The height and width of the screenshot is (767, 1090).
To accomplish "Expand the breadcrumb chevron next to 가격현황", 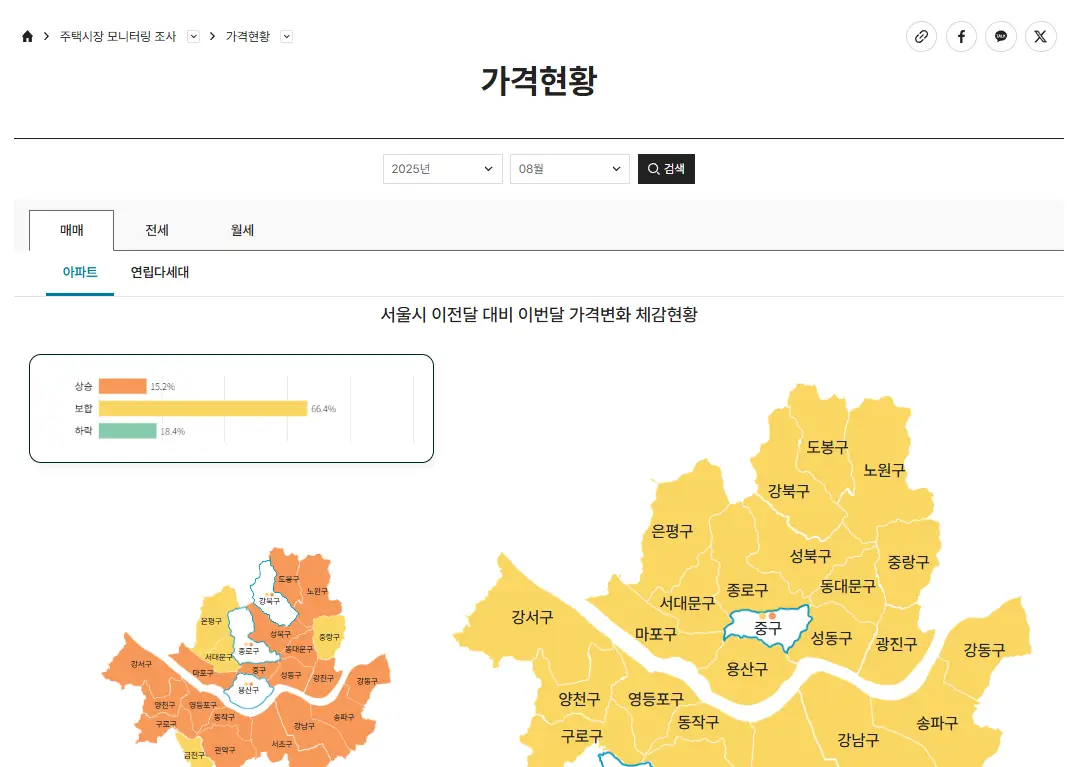I will [x=287, y=36].
